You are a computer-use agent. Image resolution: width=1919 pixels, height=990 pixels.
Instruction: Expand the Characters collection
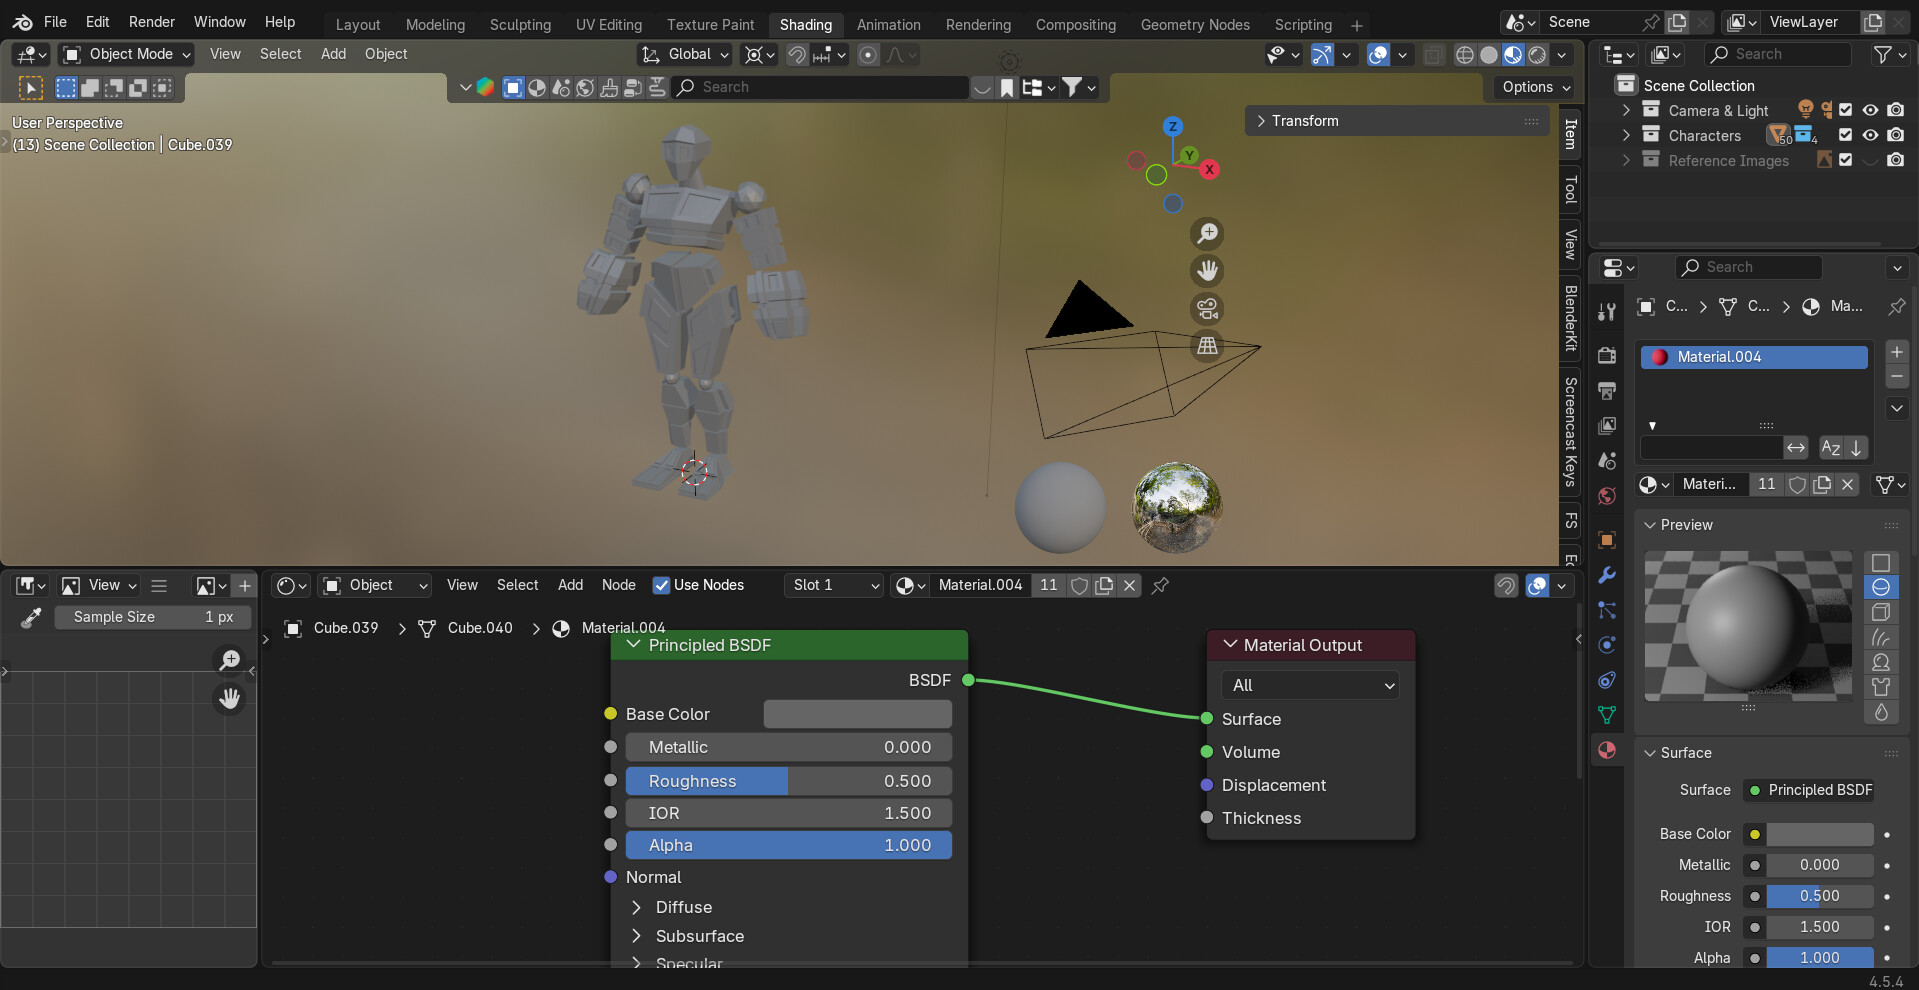click(1626, 135)
